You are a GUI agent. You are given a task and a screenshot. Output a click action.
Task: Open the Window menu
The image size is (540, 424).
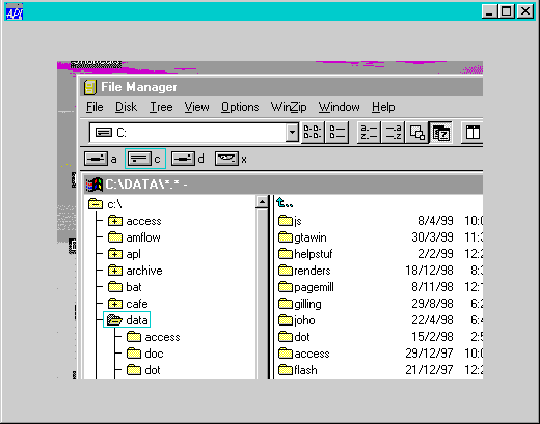pyautogui.click(x=339, y=107)
